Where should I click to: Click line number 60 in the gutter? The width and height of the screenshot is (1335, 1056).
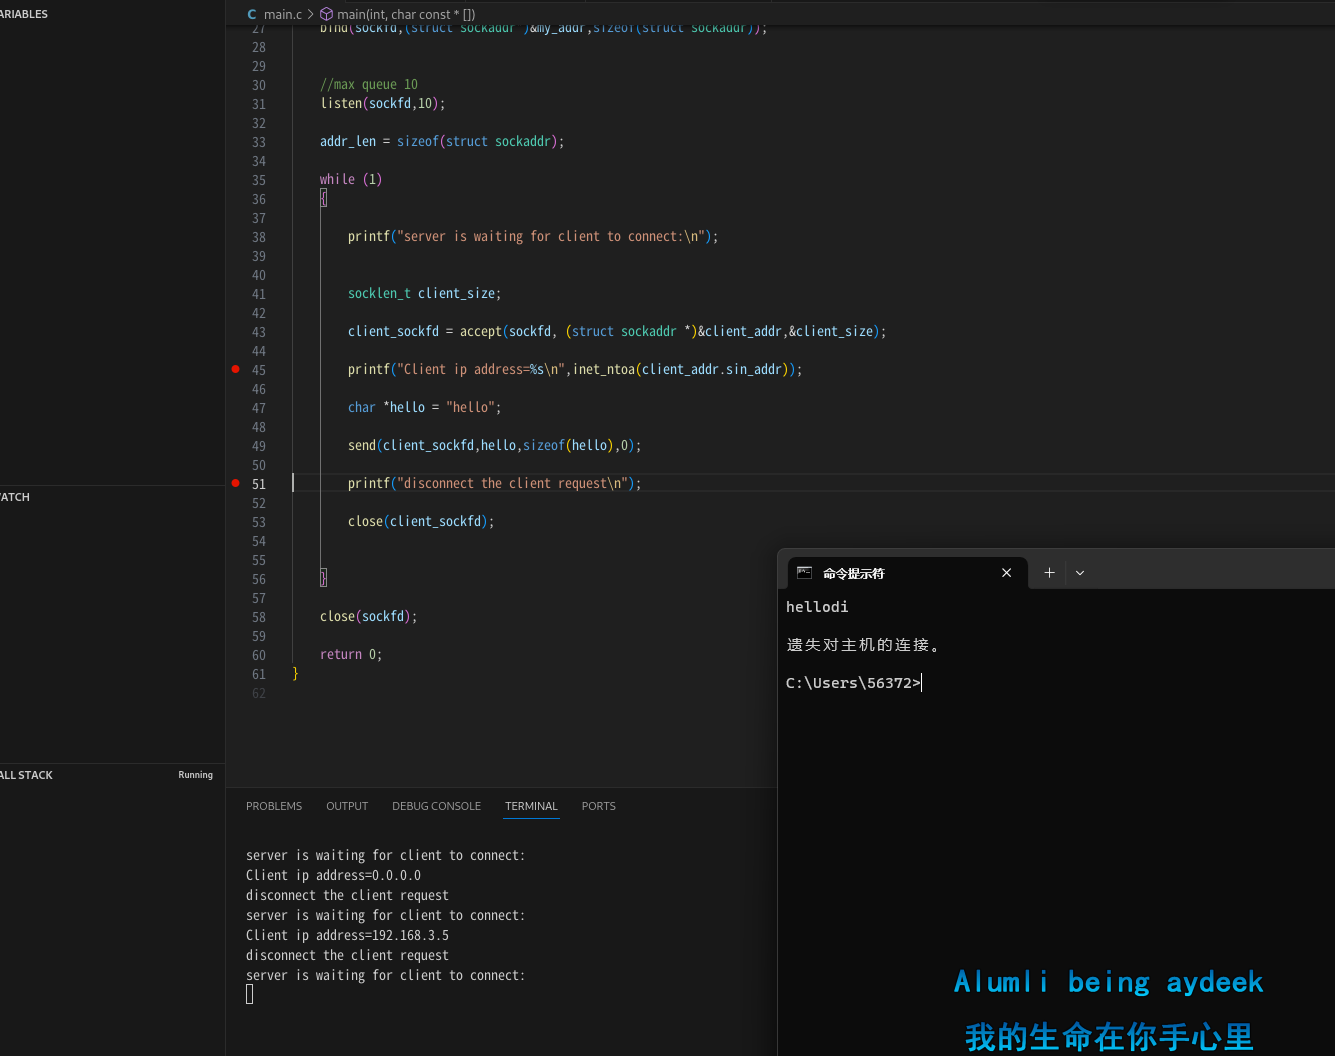259,655
